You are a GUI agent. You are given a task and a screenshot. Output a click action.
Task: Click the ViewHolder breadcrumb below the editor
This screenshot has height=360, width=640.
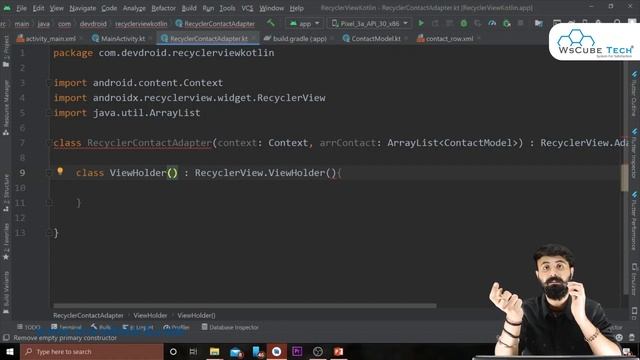(150, 316)
